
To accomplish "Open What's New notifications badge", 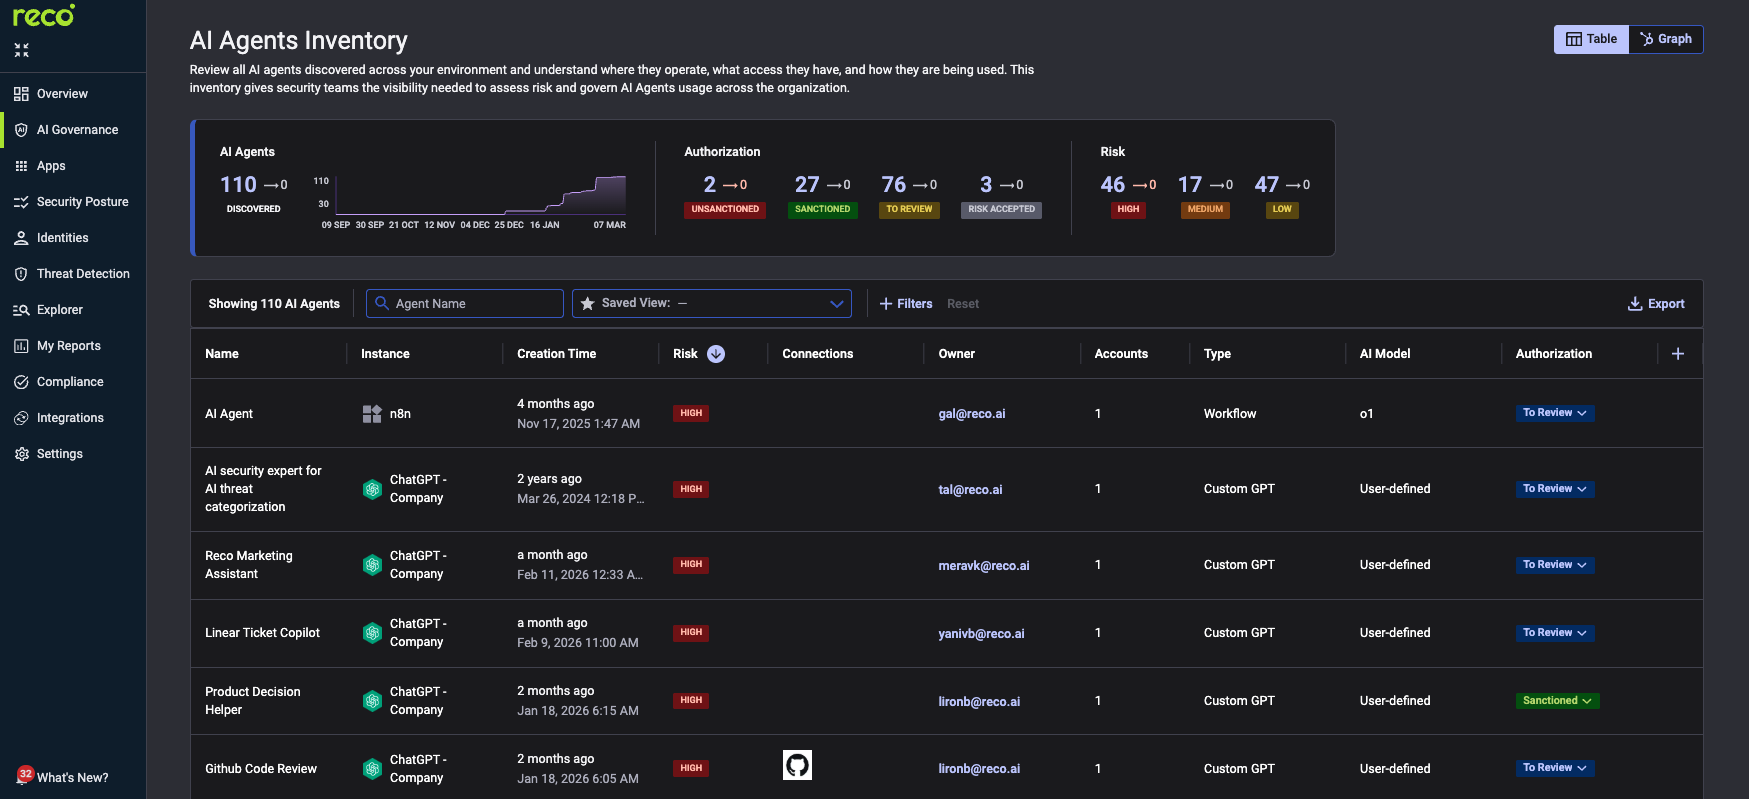I will coord(26,774).
